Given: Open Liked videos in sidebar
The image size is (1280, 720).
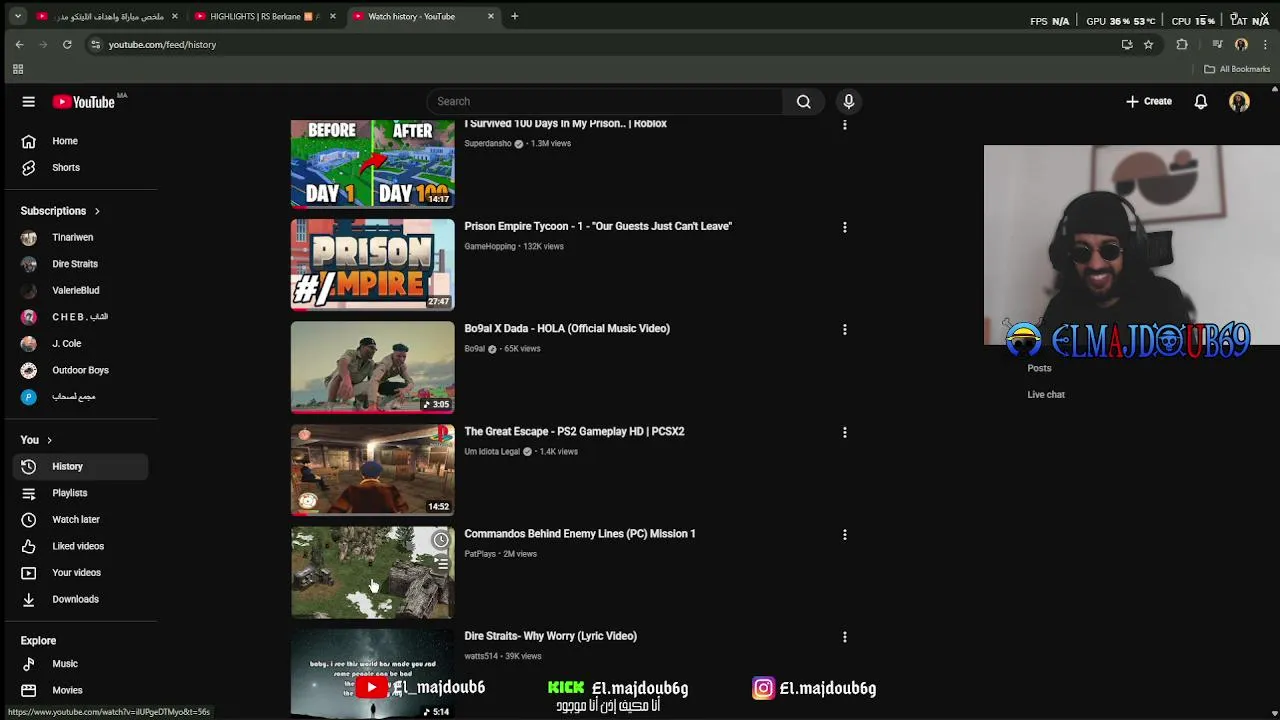Looking at the screenshot, I should 80,546.
